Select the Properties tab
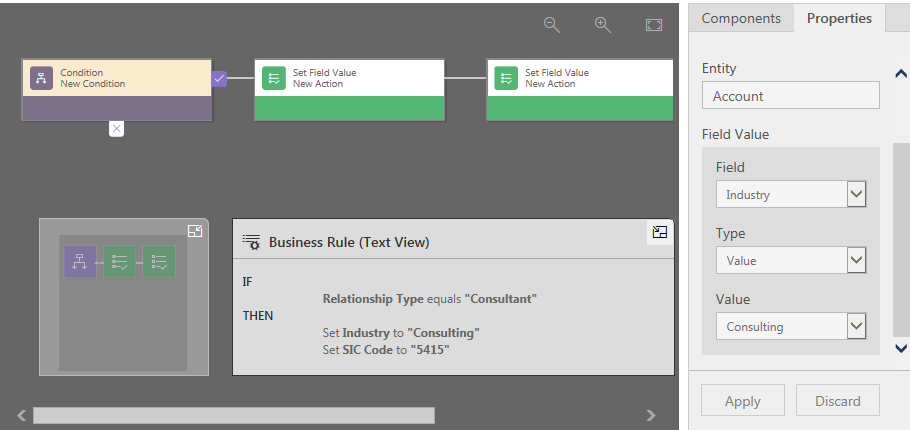 click(x=839, y=18)
